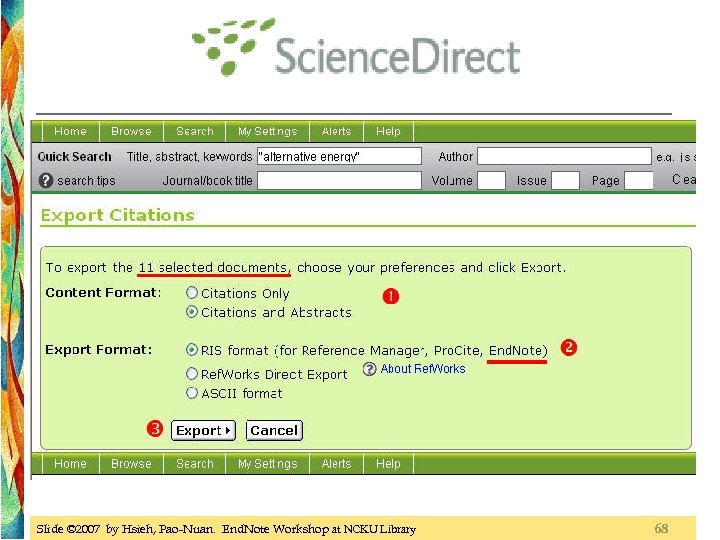Open Alerts in the top navigation bar

(x=337, y=131)
